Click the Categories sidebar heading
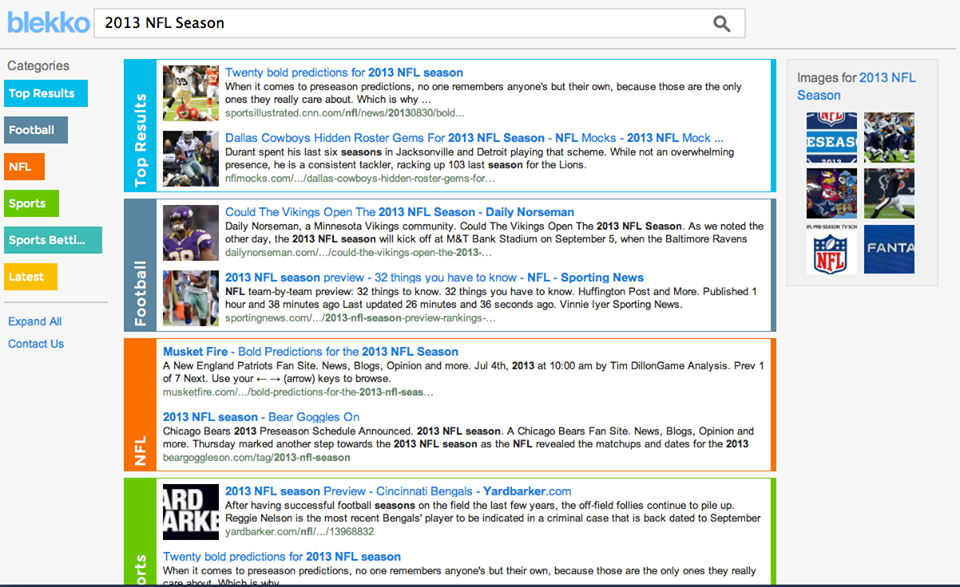This screenshot has width=960, height=587. 38,65
